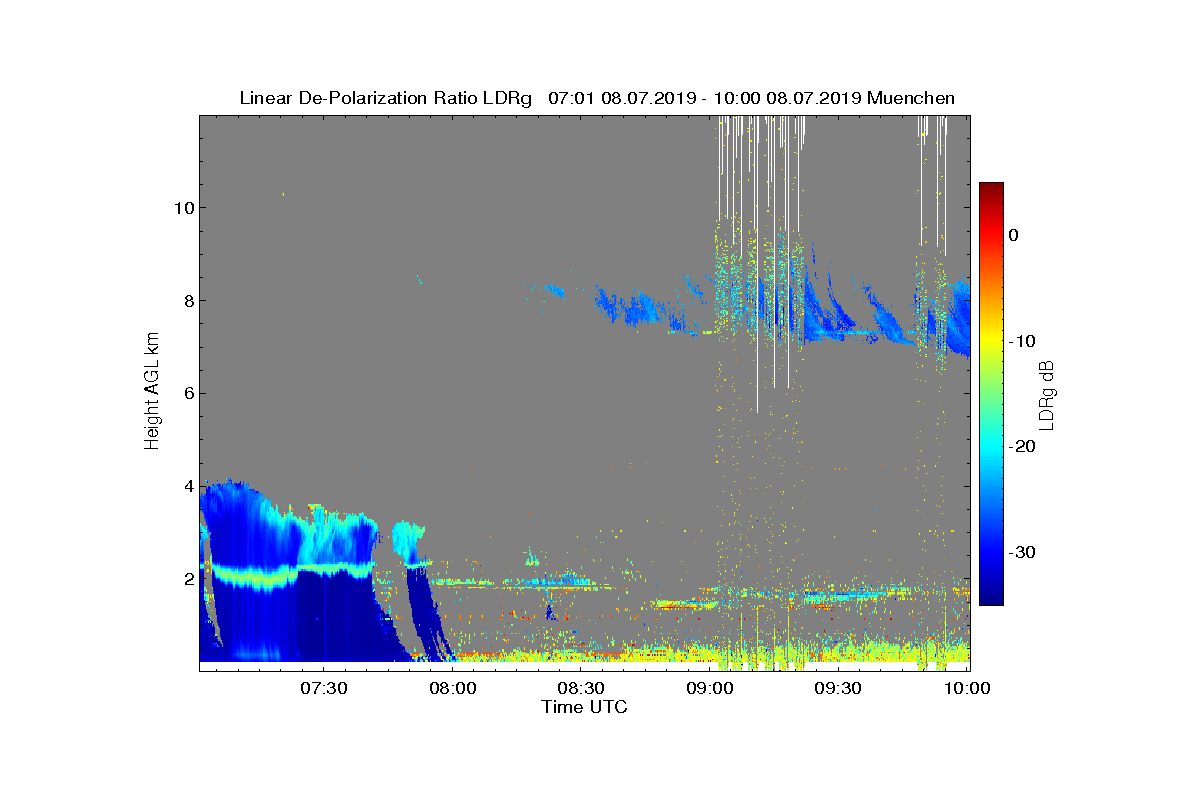1200x800 pixels.
Task: Click the 'Height AGL km' axis label
Action: (152, 393)
